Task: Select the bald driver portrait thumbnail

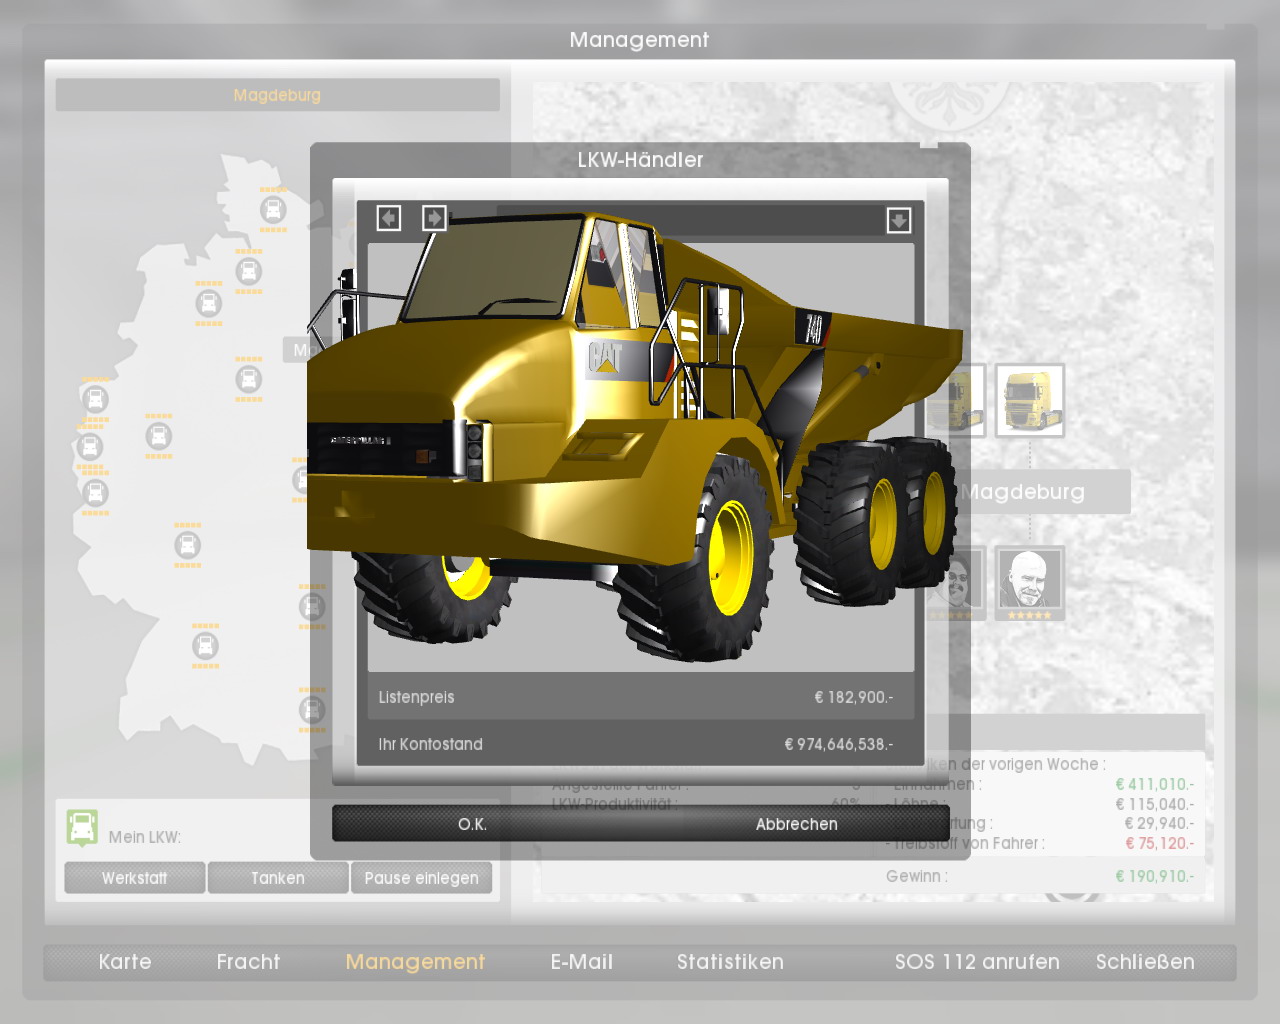Action: pyautogui.click(x=1029, y=583)
